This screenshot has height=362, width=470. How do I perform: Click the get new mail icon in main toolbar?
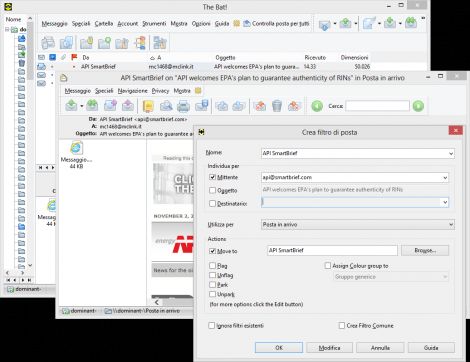point(325,24)
